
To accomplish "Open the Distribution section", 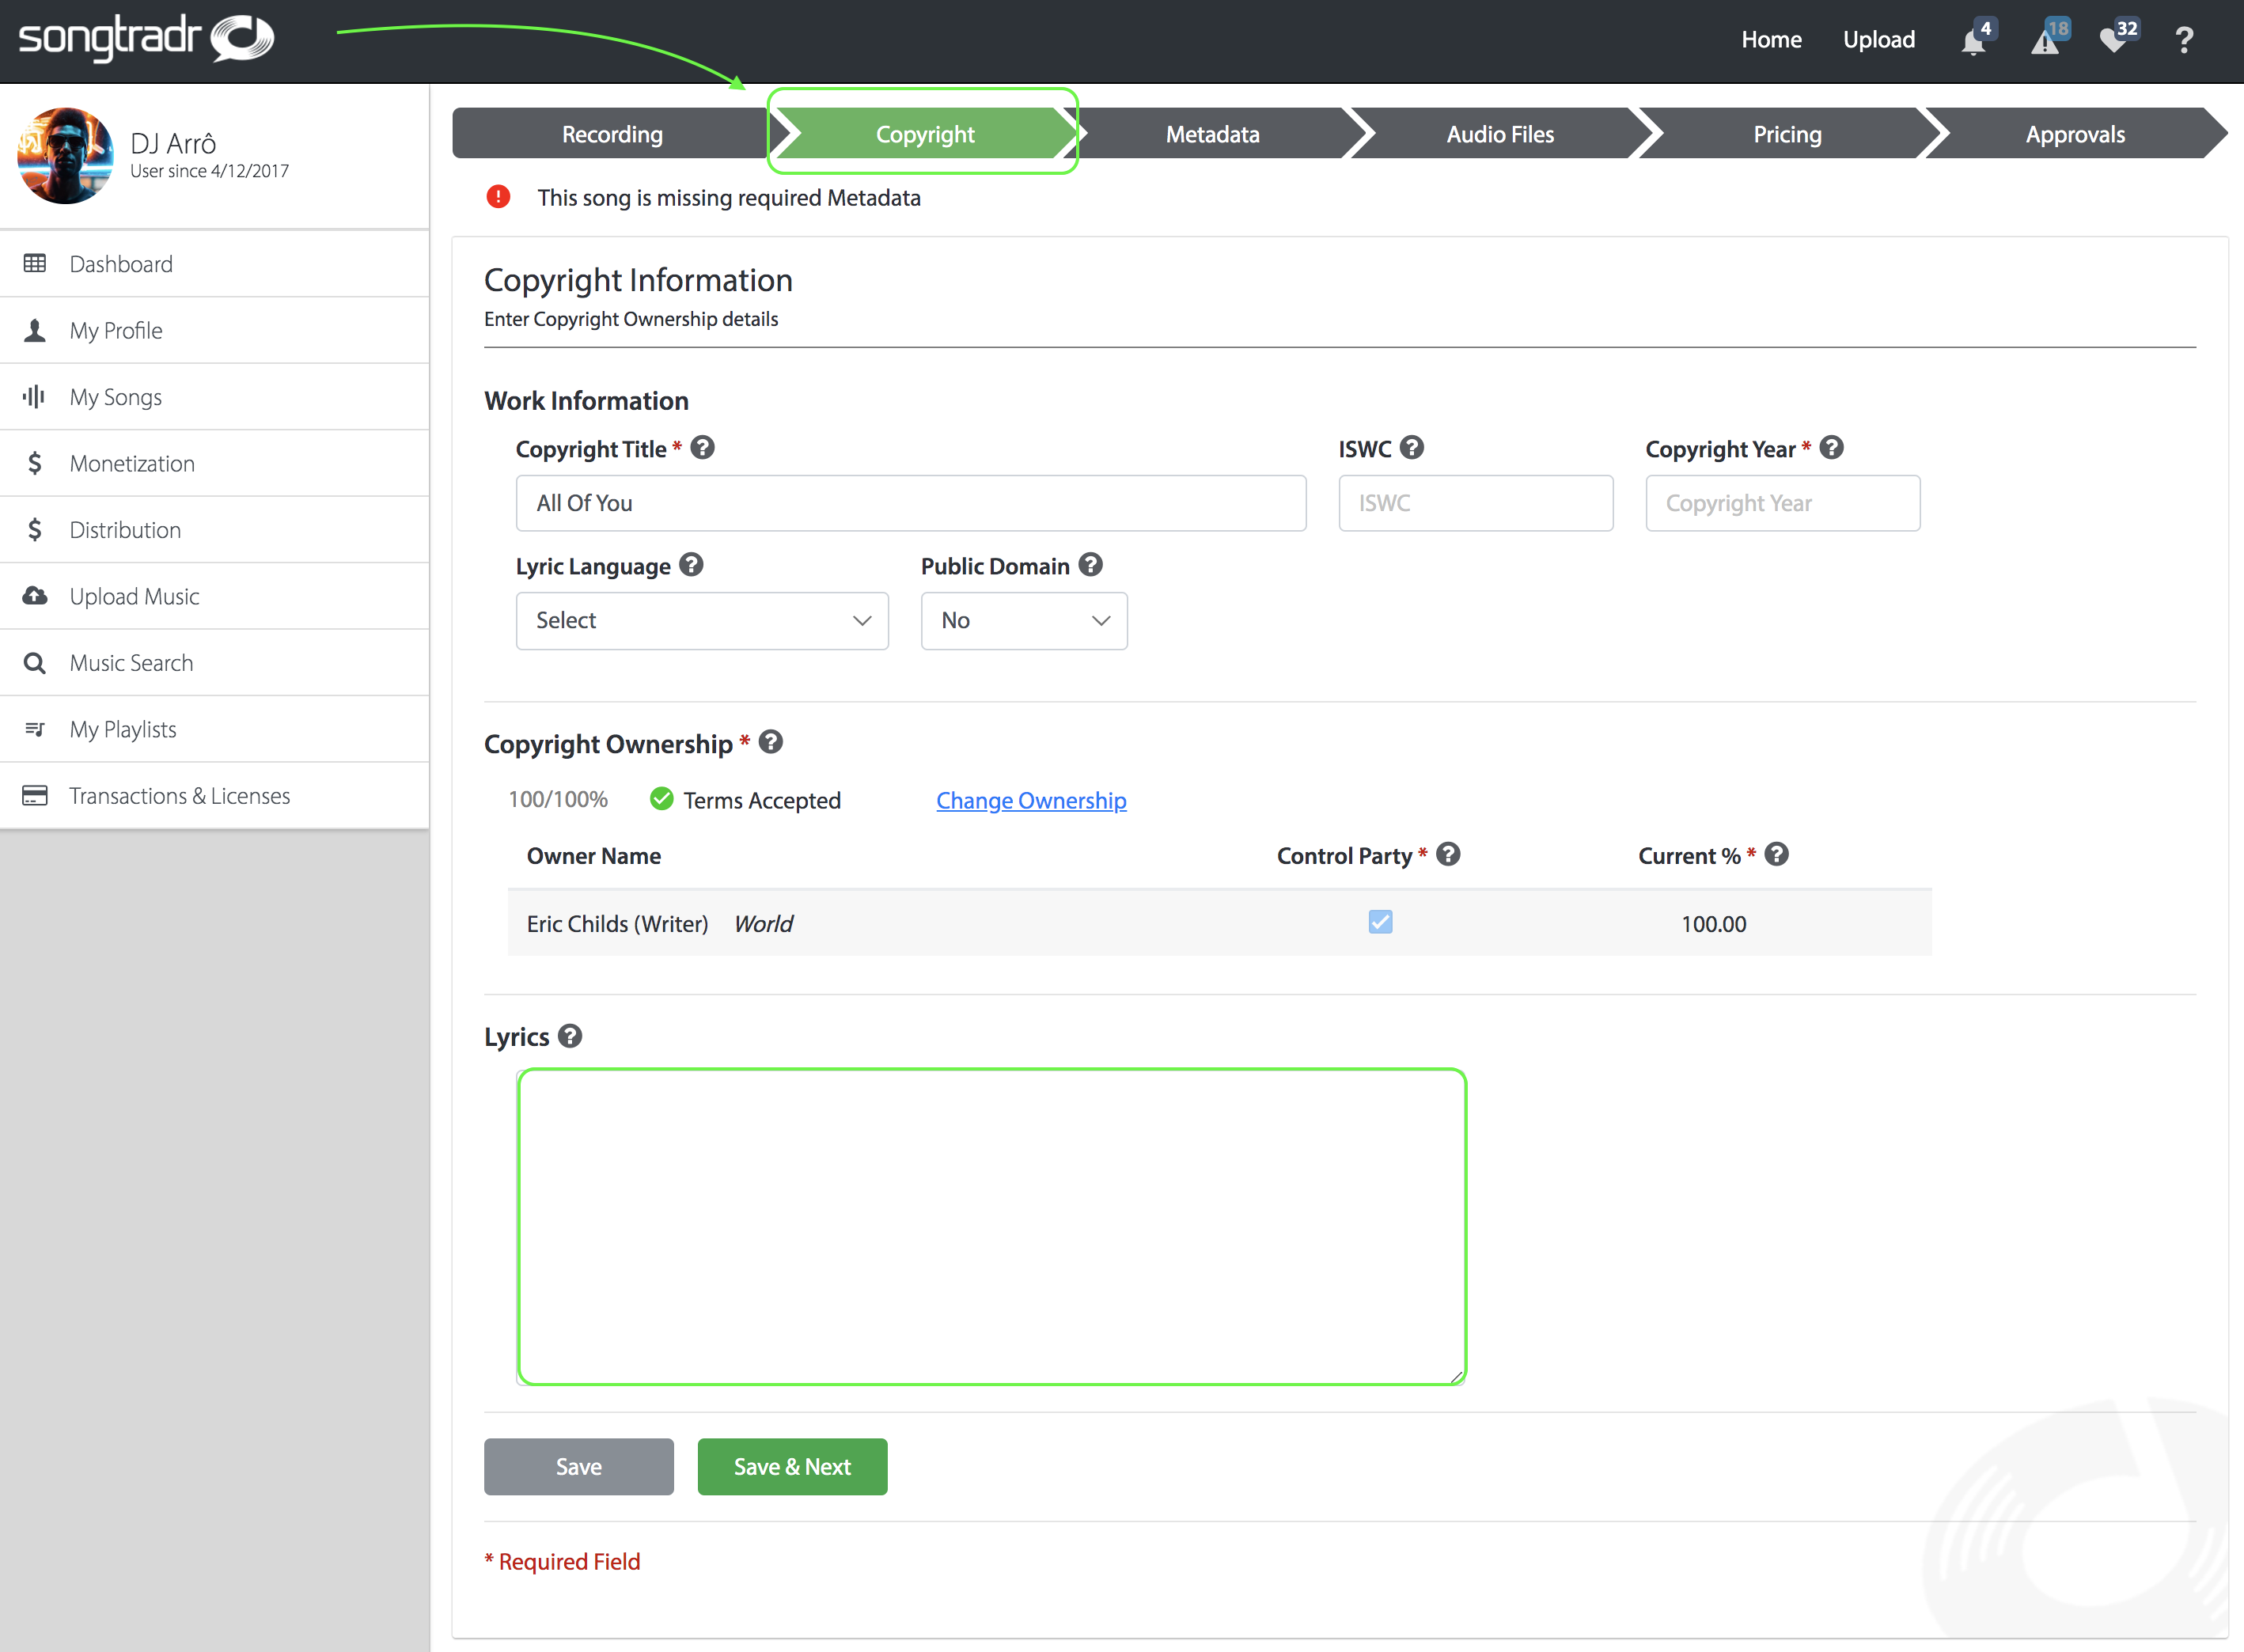I will tap(125, 529).
